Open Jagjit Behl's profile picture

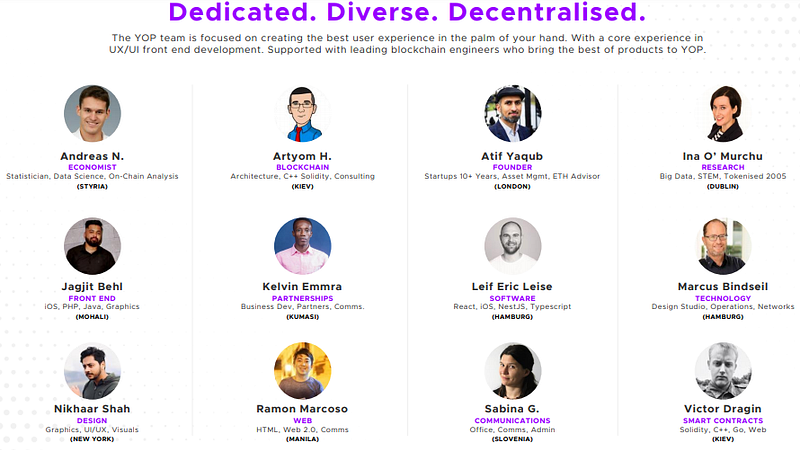92,246
